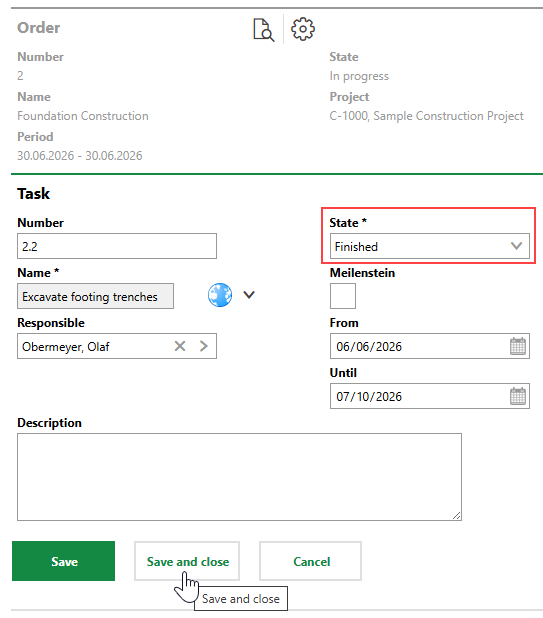Open the order settings gear icon
The width and height of the screenshot is (543, 618).
pyautogui.click(x=303, y=29)
